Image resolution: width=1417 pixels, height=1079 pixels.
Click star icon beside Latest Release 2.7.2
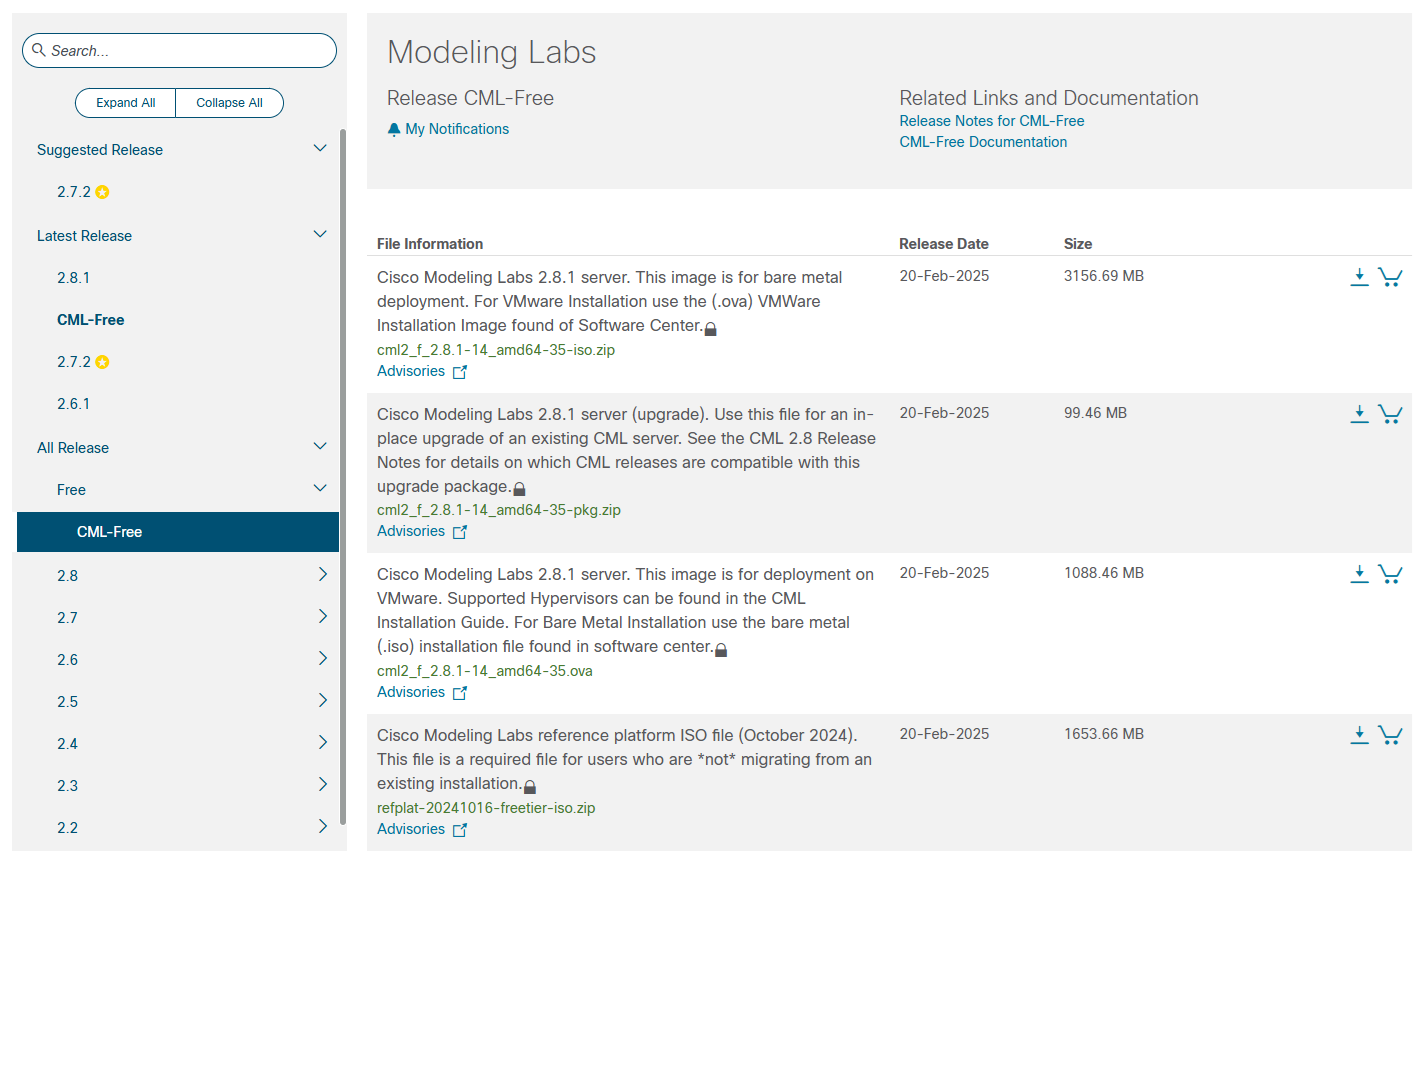pos(102,362)
